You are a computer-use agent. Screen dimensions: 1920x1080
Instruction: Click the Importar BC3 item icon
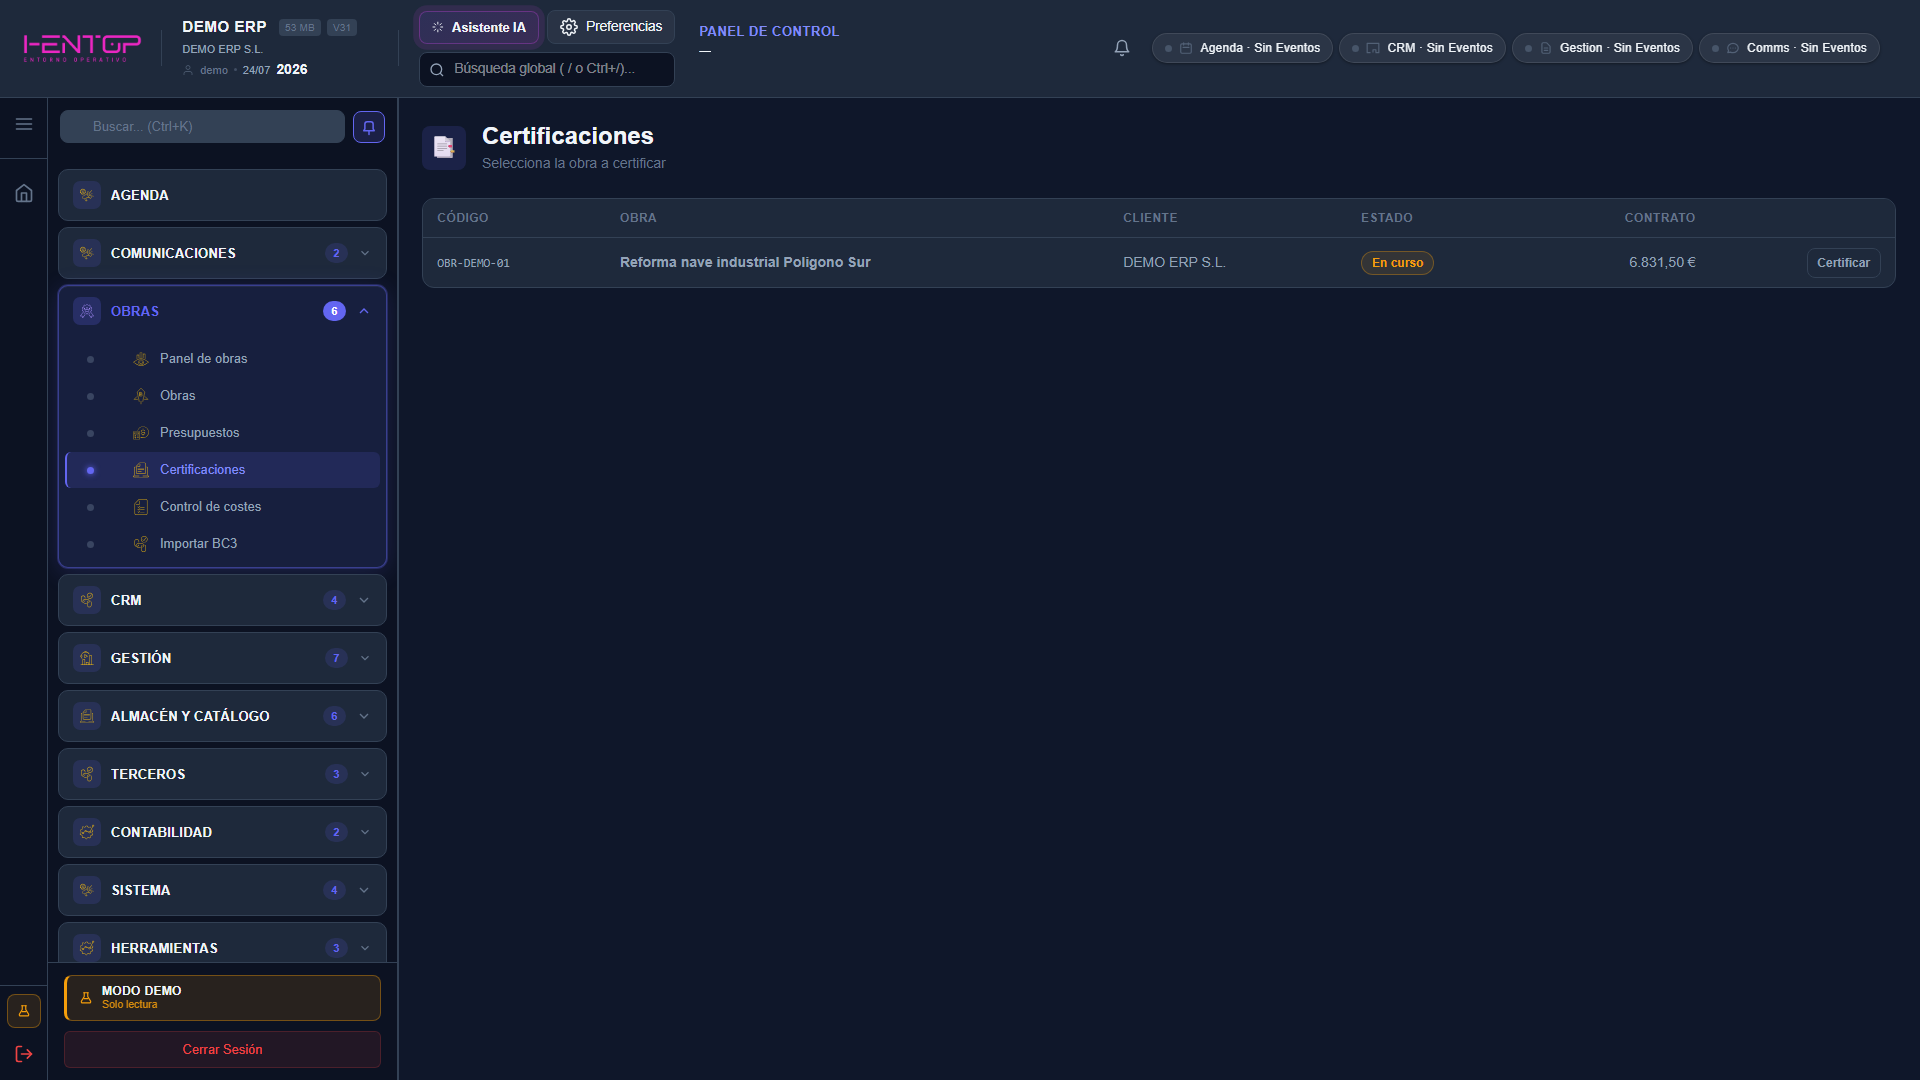click(x=141, y=544)
